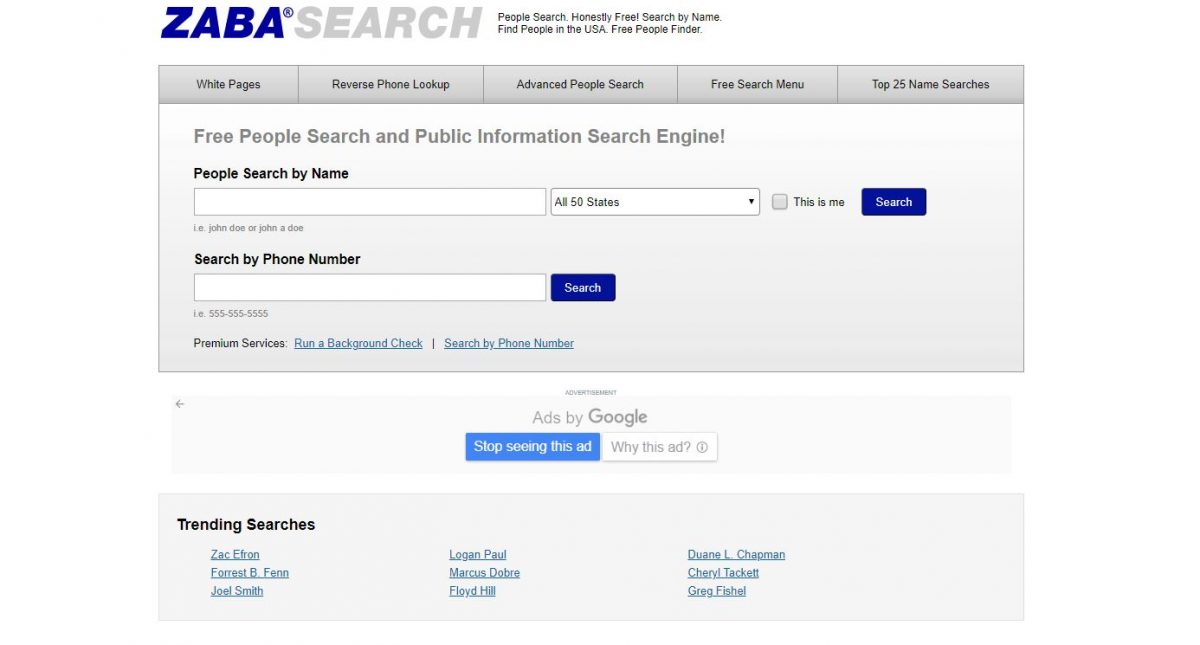View Top 25 Name Searches tab
Image resolution: width=1200 pixels, height=645 pixels.
coord(930,84)
